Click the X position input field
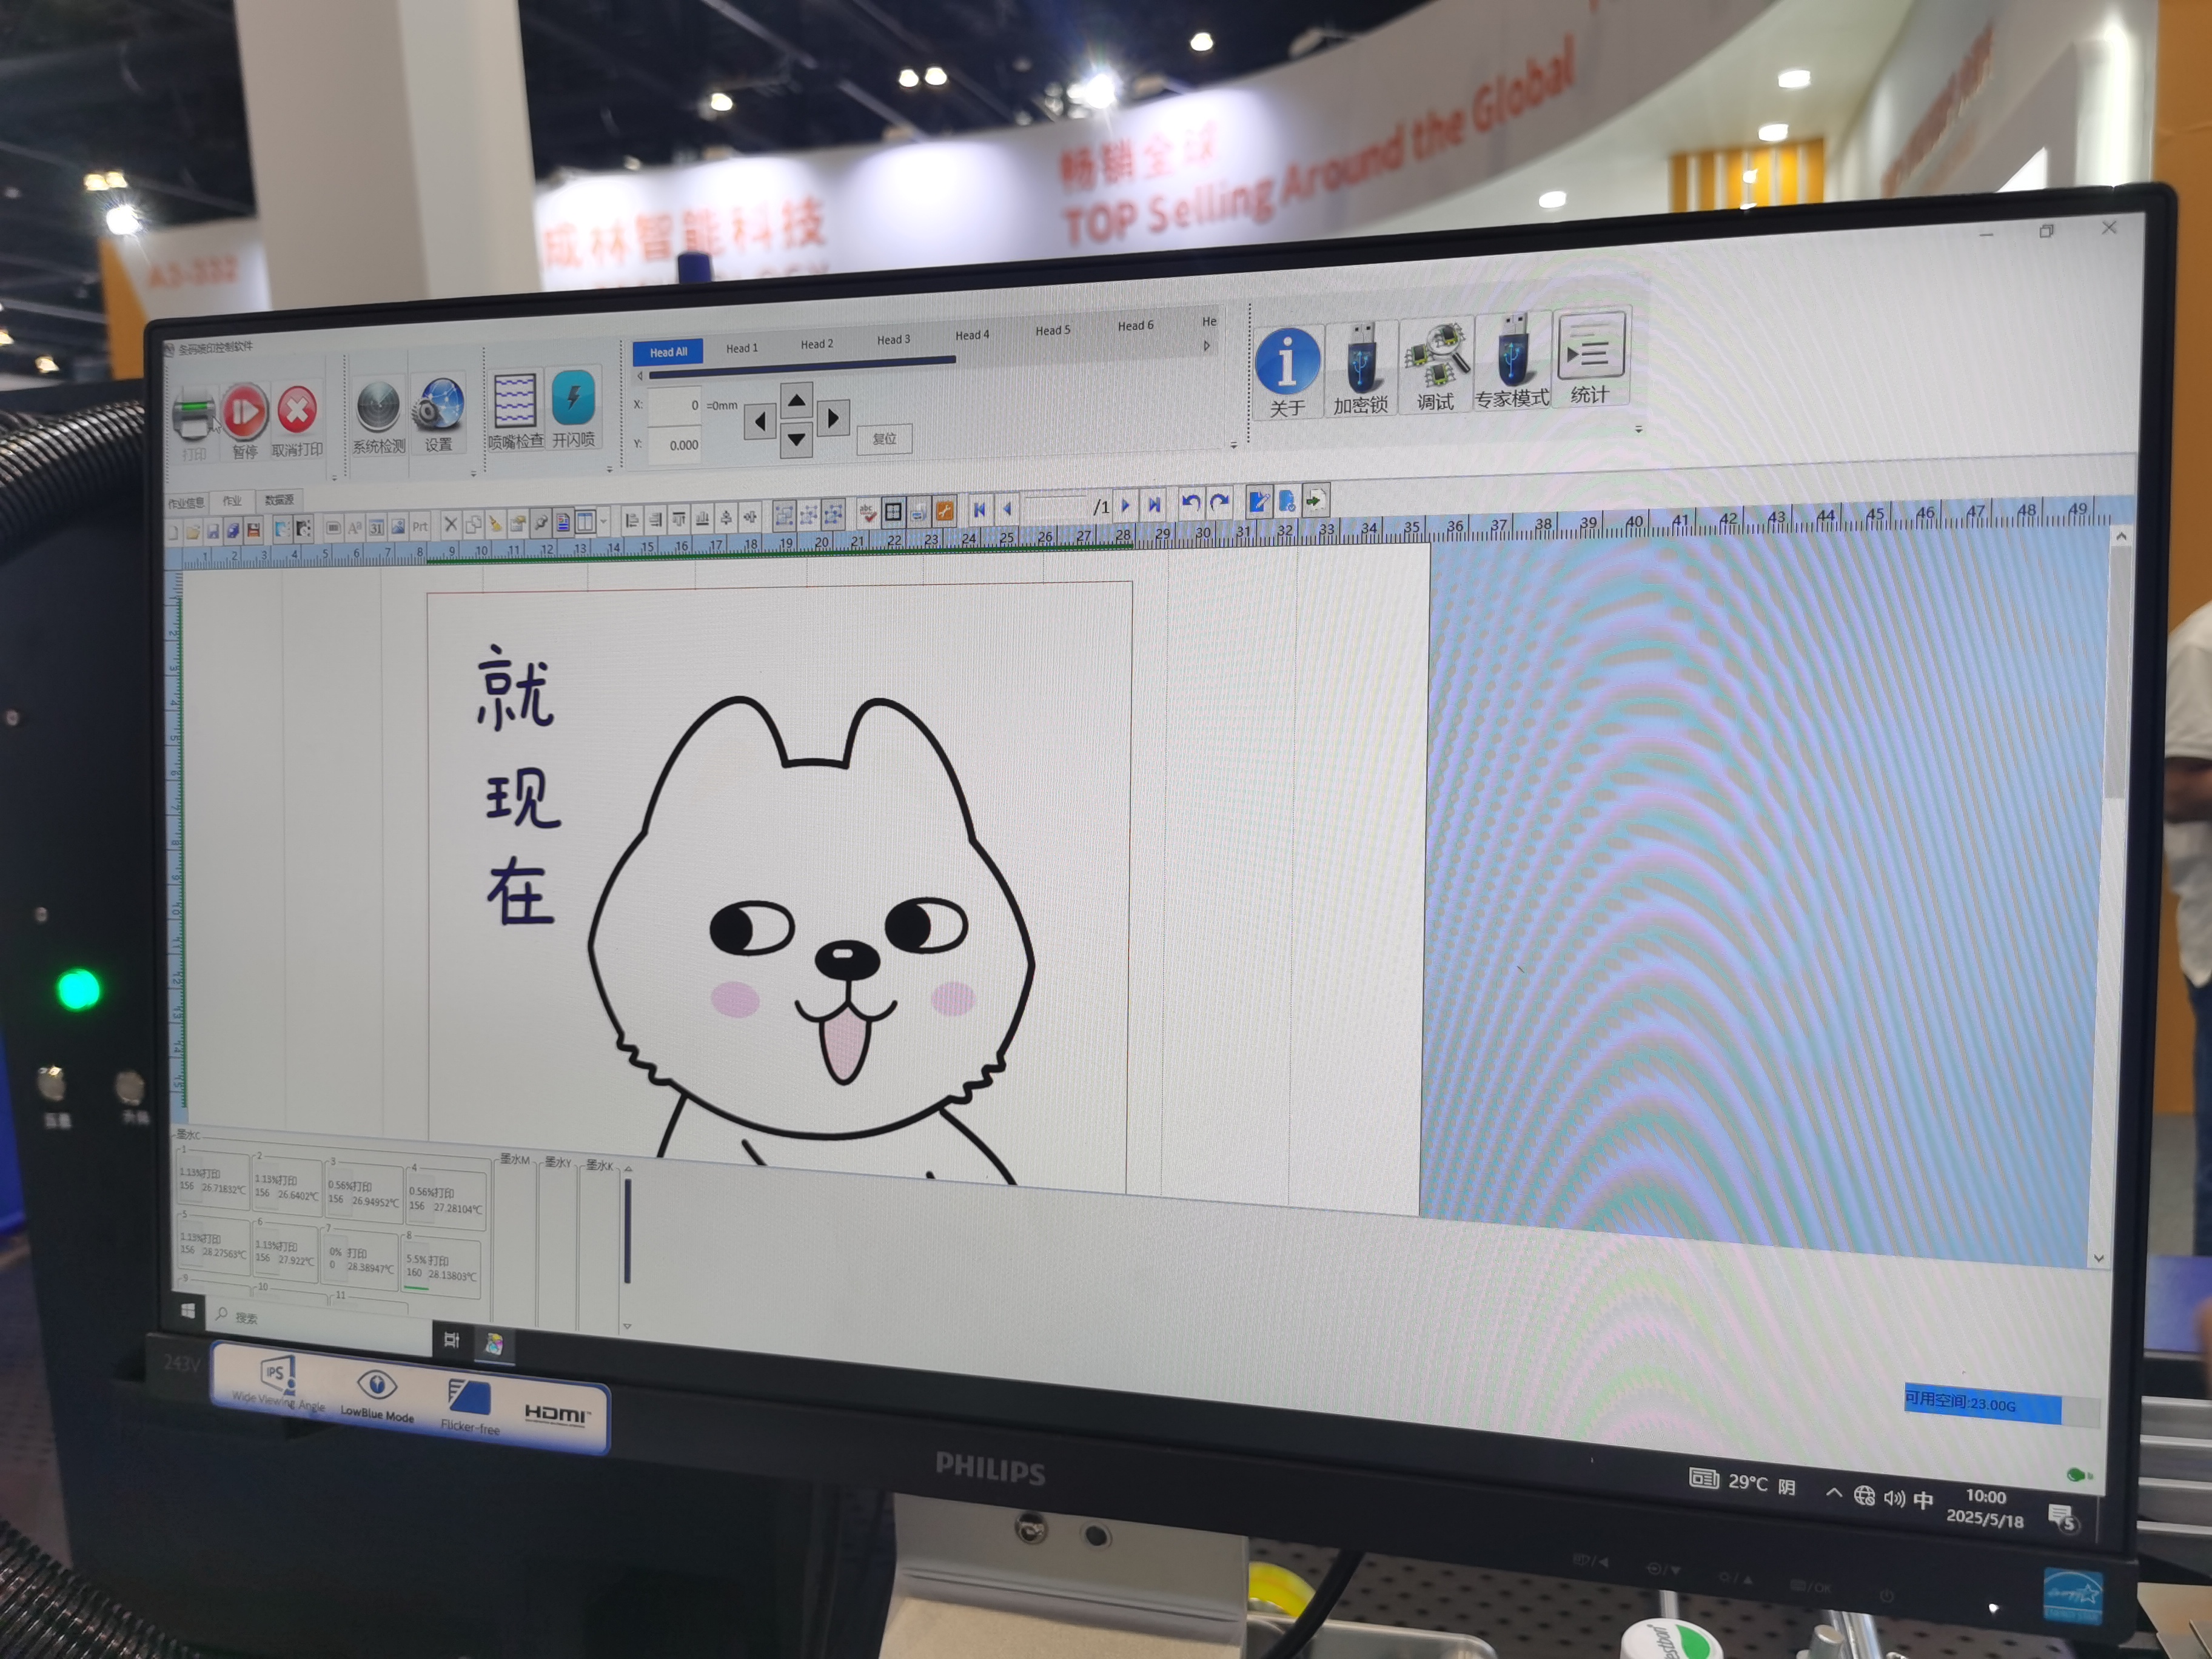This screenshot has width=2212, height=1659. coord(675,405)
